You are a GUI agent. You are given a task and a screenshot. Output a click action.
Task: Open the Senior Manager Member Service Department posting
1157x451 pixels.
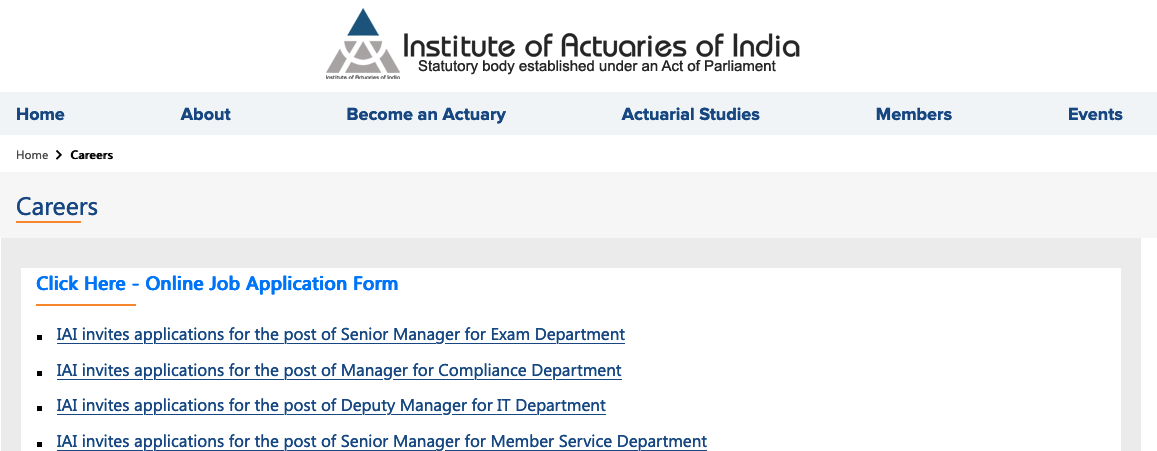[x=381, y=441]
